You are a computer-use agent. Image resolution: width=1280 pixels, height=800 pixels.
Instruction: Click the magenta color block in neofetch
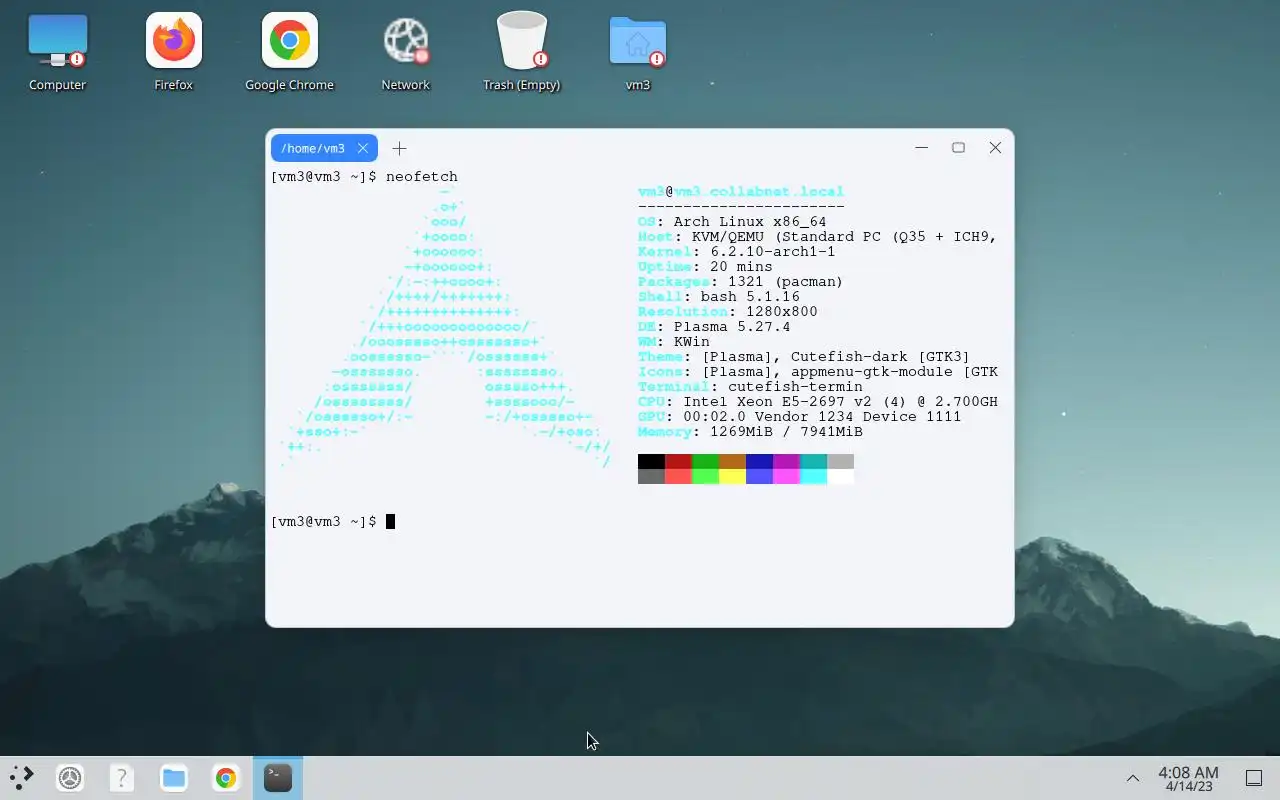pos(786,461)
